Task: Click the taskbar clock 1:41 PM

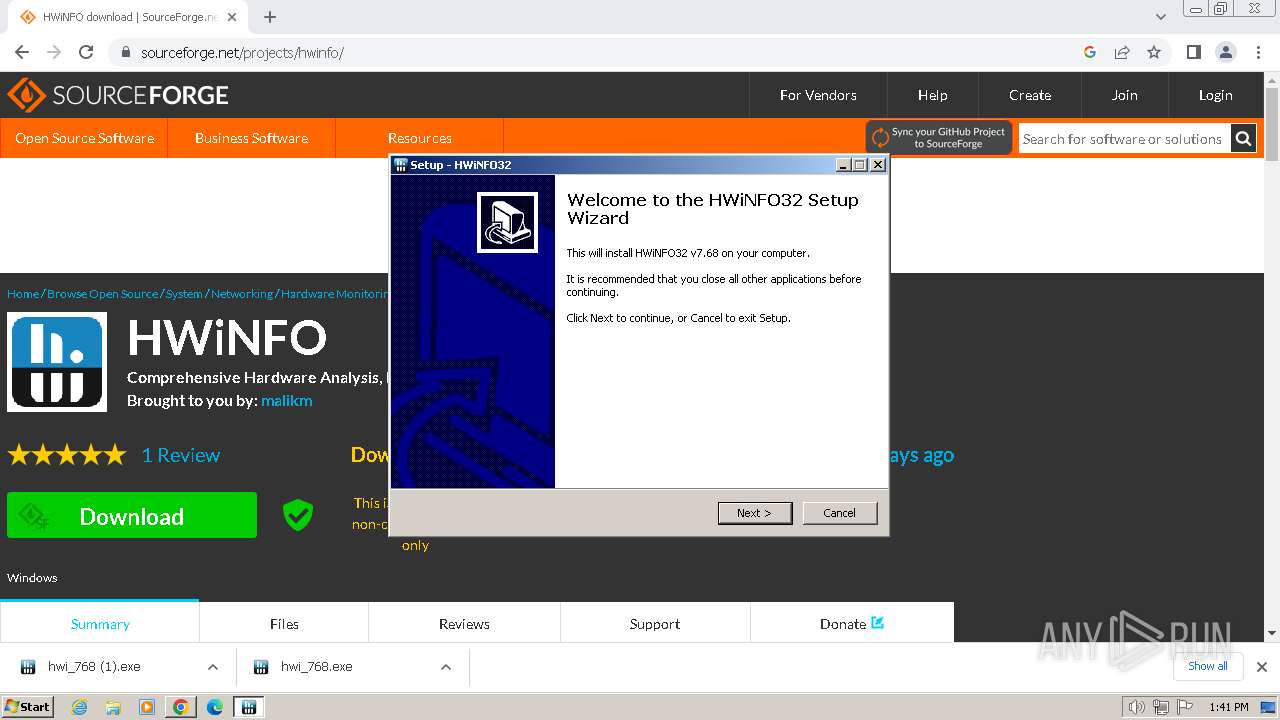Action: (1229, 707)
